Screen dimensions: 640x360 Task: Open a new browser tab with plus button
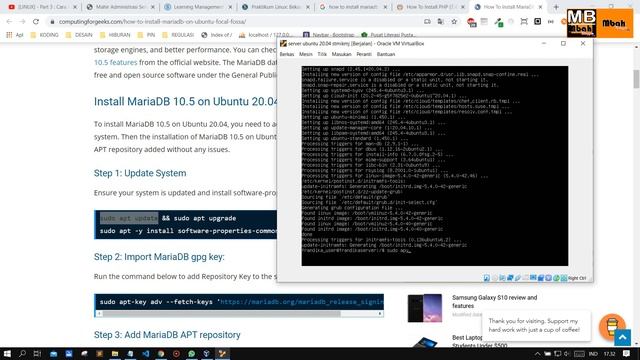click(556, 7)
